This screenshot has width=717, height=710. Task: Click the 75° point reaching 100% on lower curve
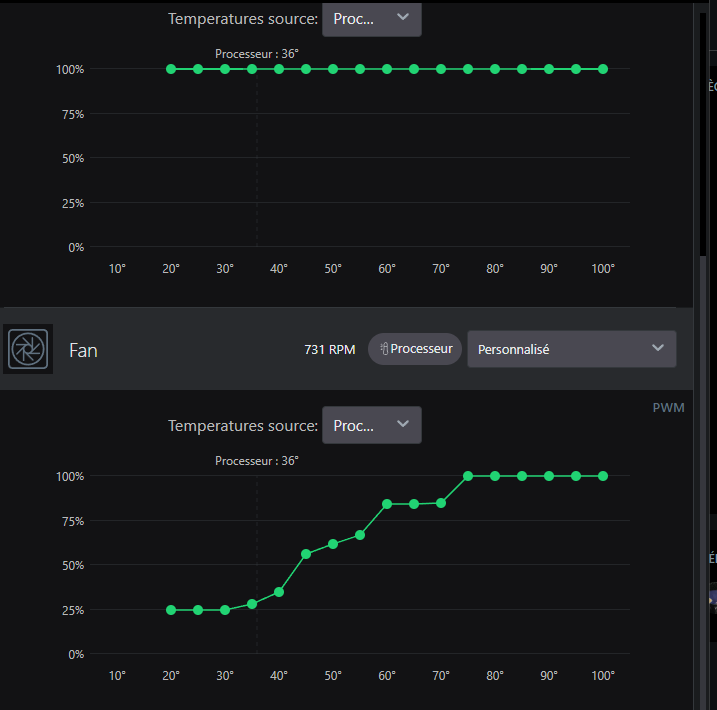[x=468, y=476]
